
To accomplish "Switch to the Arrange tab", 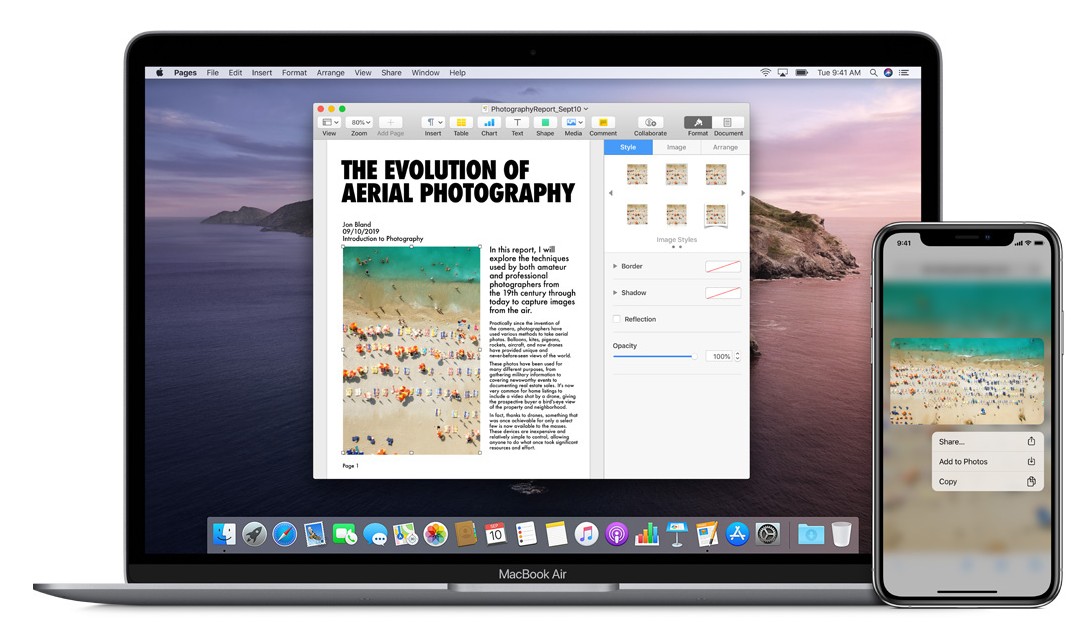I will 725,147.
